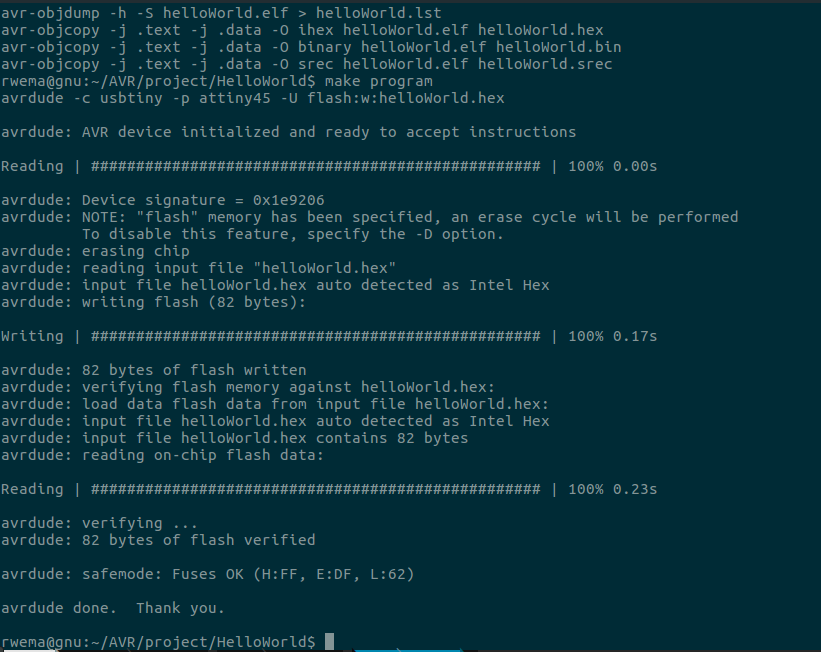This screenshot has width=821, height=652.
Task: Click the "writing flash (82 bytes):" line
Action: point(181,302)
